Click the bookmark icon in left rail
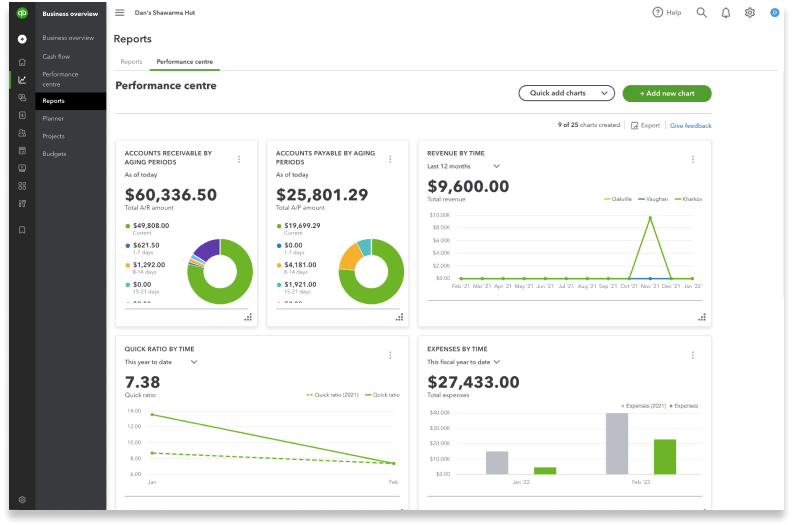 click(x=22, y=230)
